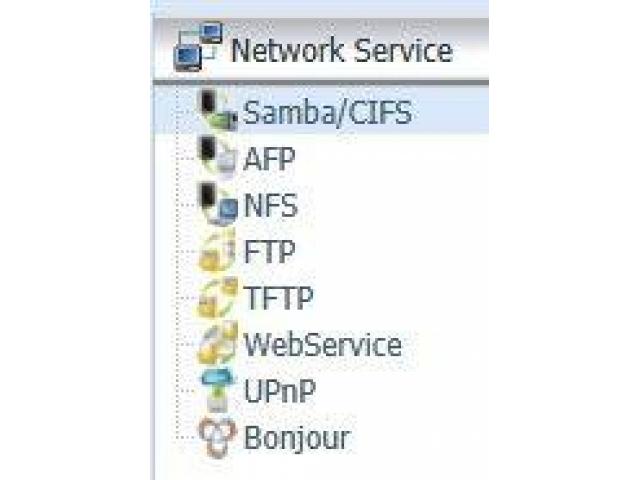Go to the UPnP entry
The width and height of the screenshot is (640, 480).
pos(280,391)
